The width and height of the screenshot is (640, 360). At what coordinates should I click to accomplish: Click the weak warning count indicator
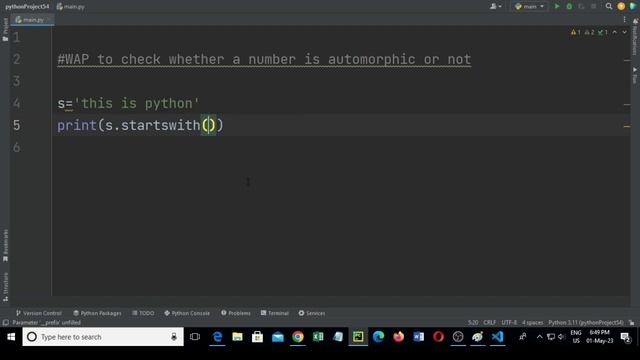[x=589, y=32]
